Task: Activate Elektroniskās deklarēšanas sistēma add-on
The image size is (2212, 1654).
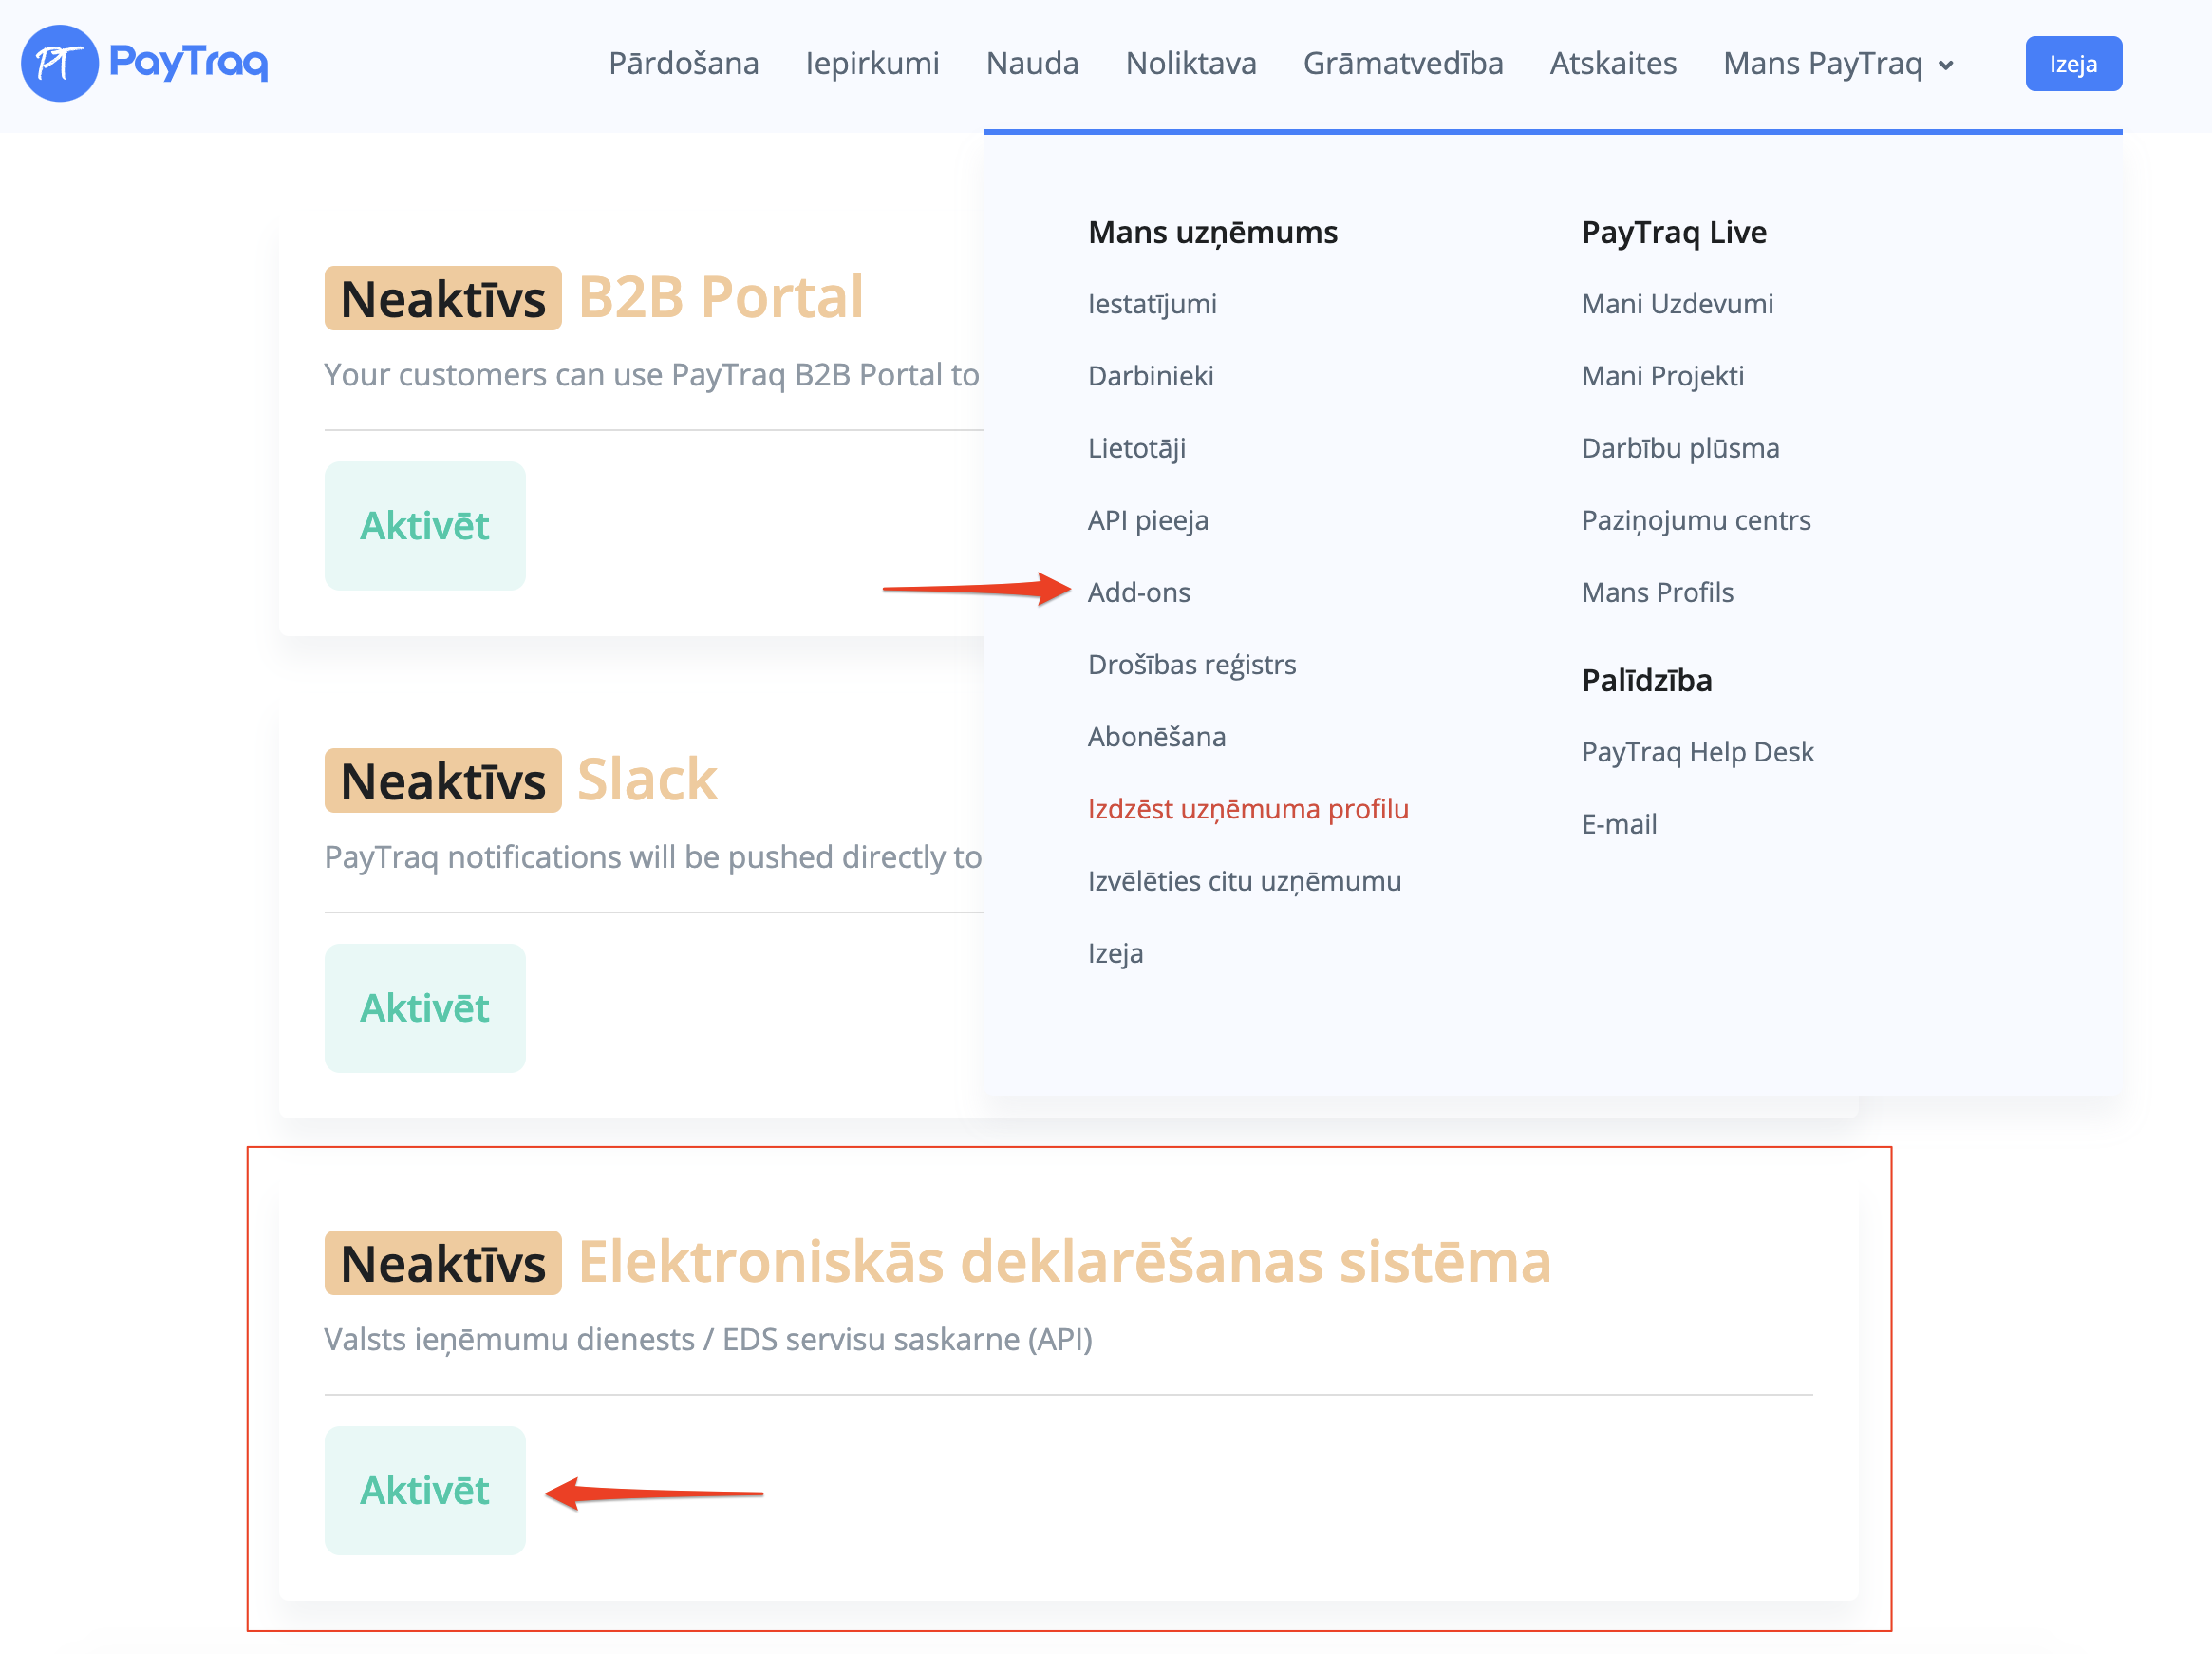Action: coord(424,1490)
